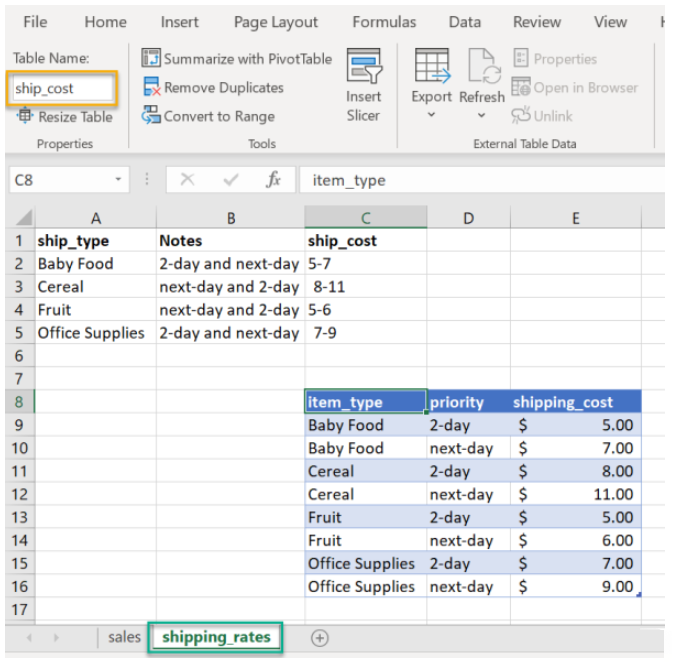
Task: Click the Resize Table button label
Action: click(75, 116)
